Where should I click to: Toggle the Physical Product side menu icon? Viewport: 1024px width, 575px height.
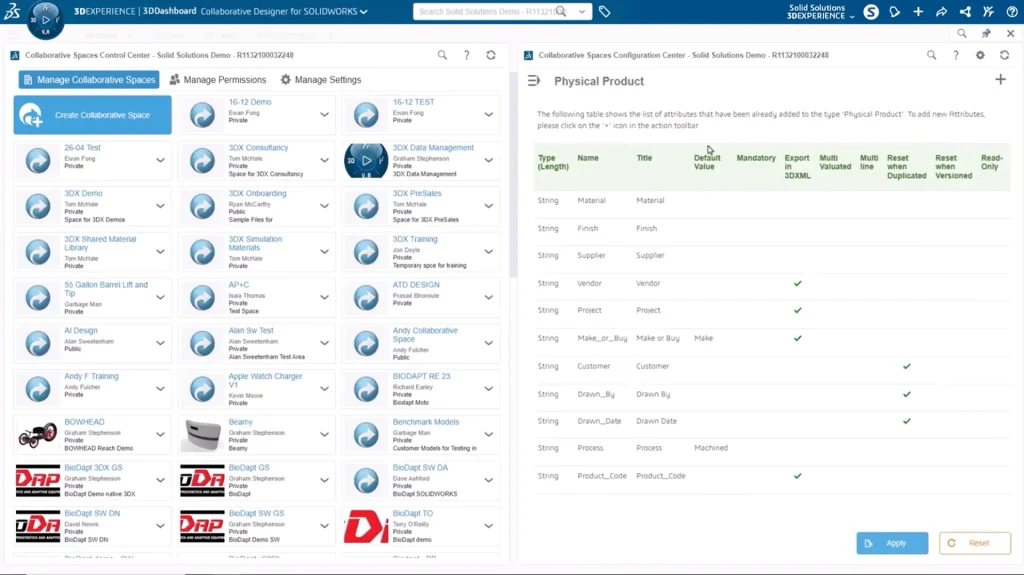click(x=534, y=80)
